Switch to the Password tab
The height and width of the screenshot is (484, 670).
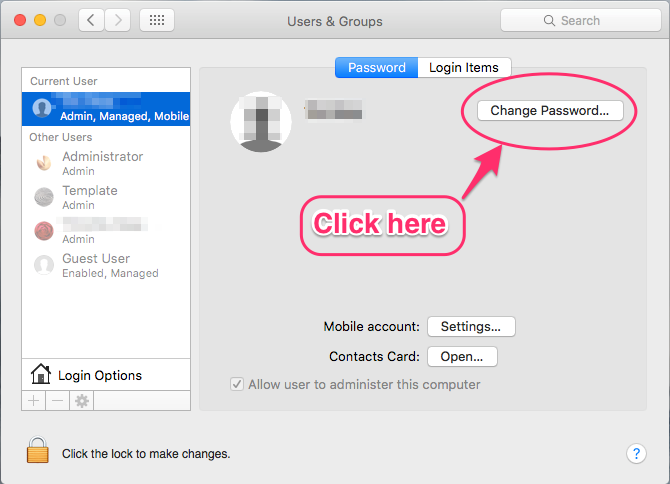click(x=376, y=67)
